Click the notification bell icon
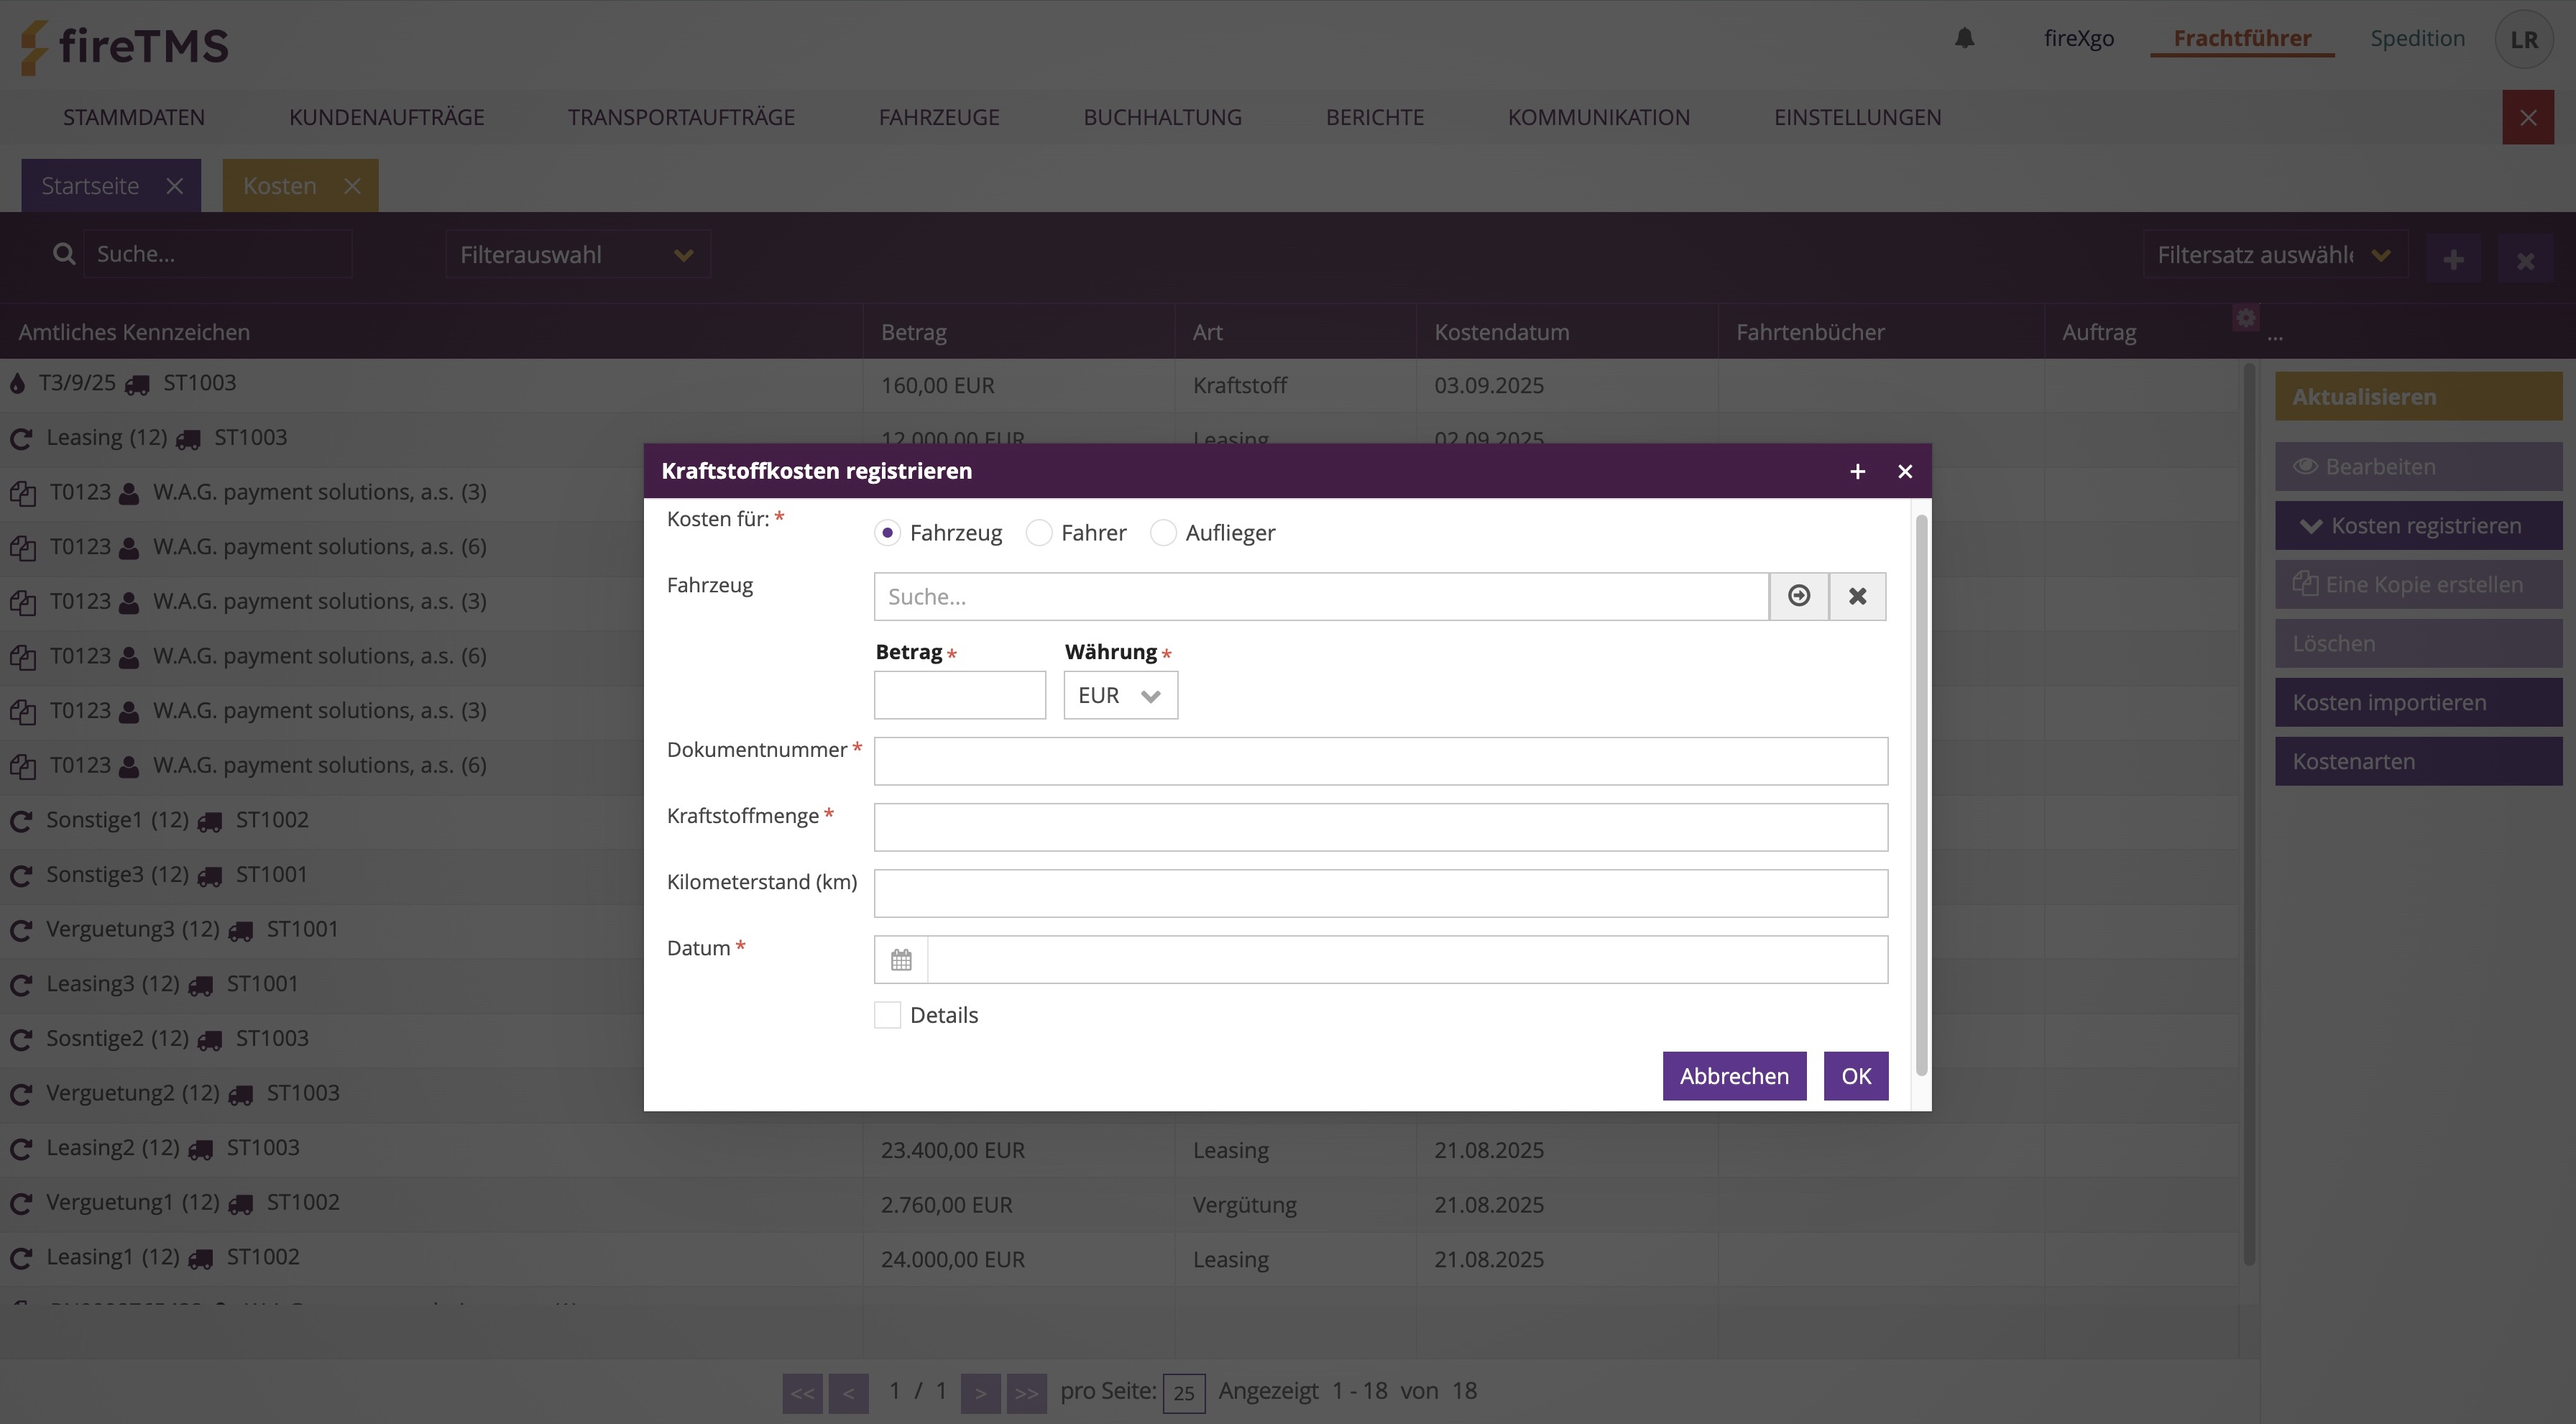Image resolution: width=2576 pixels, height=1424 pixels. (1964, 38)
